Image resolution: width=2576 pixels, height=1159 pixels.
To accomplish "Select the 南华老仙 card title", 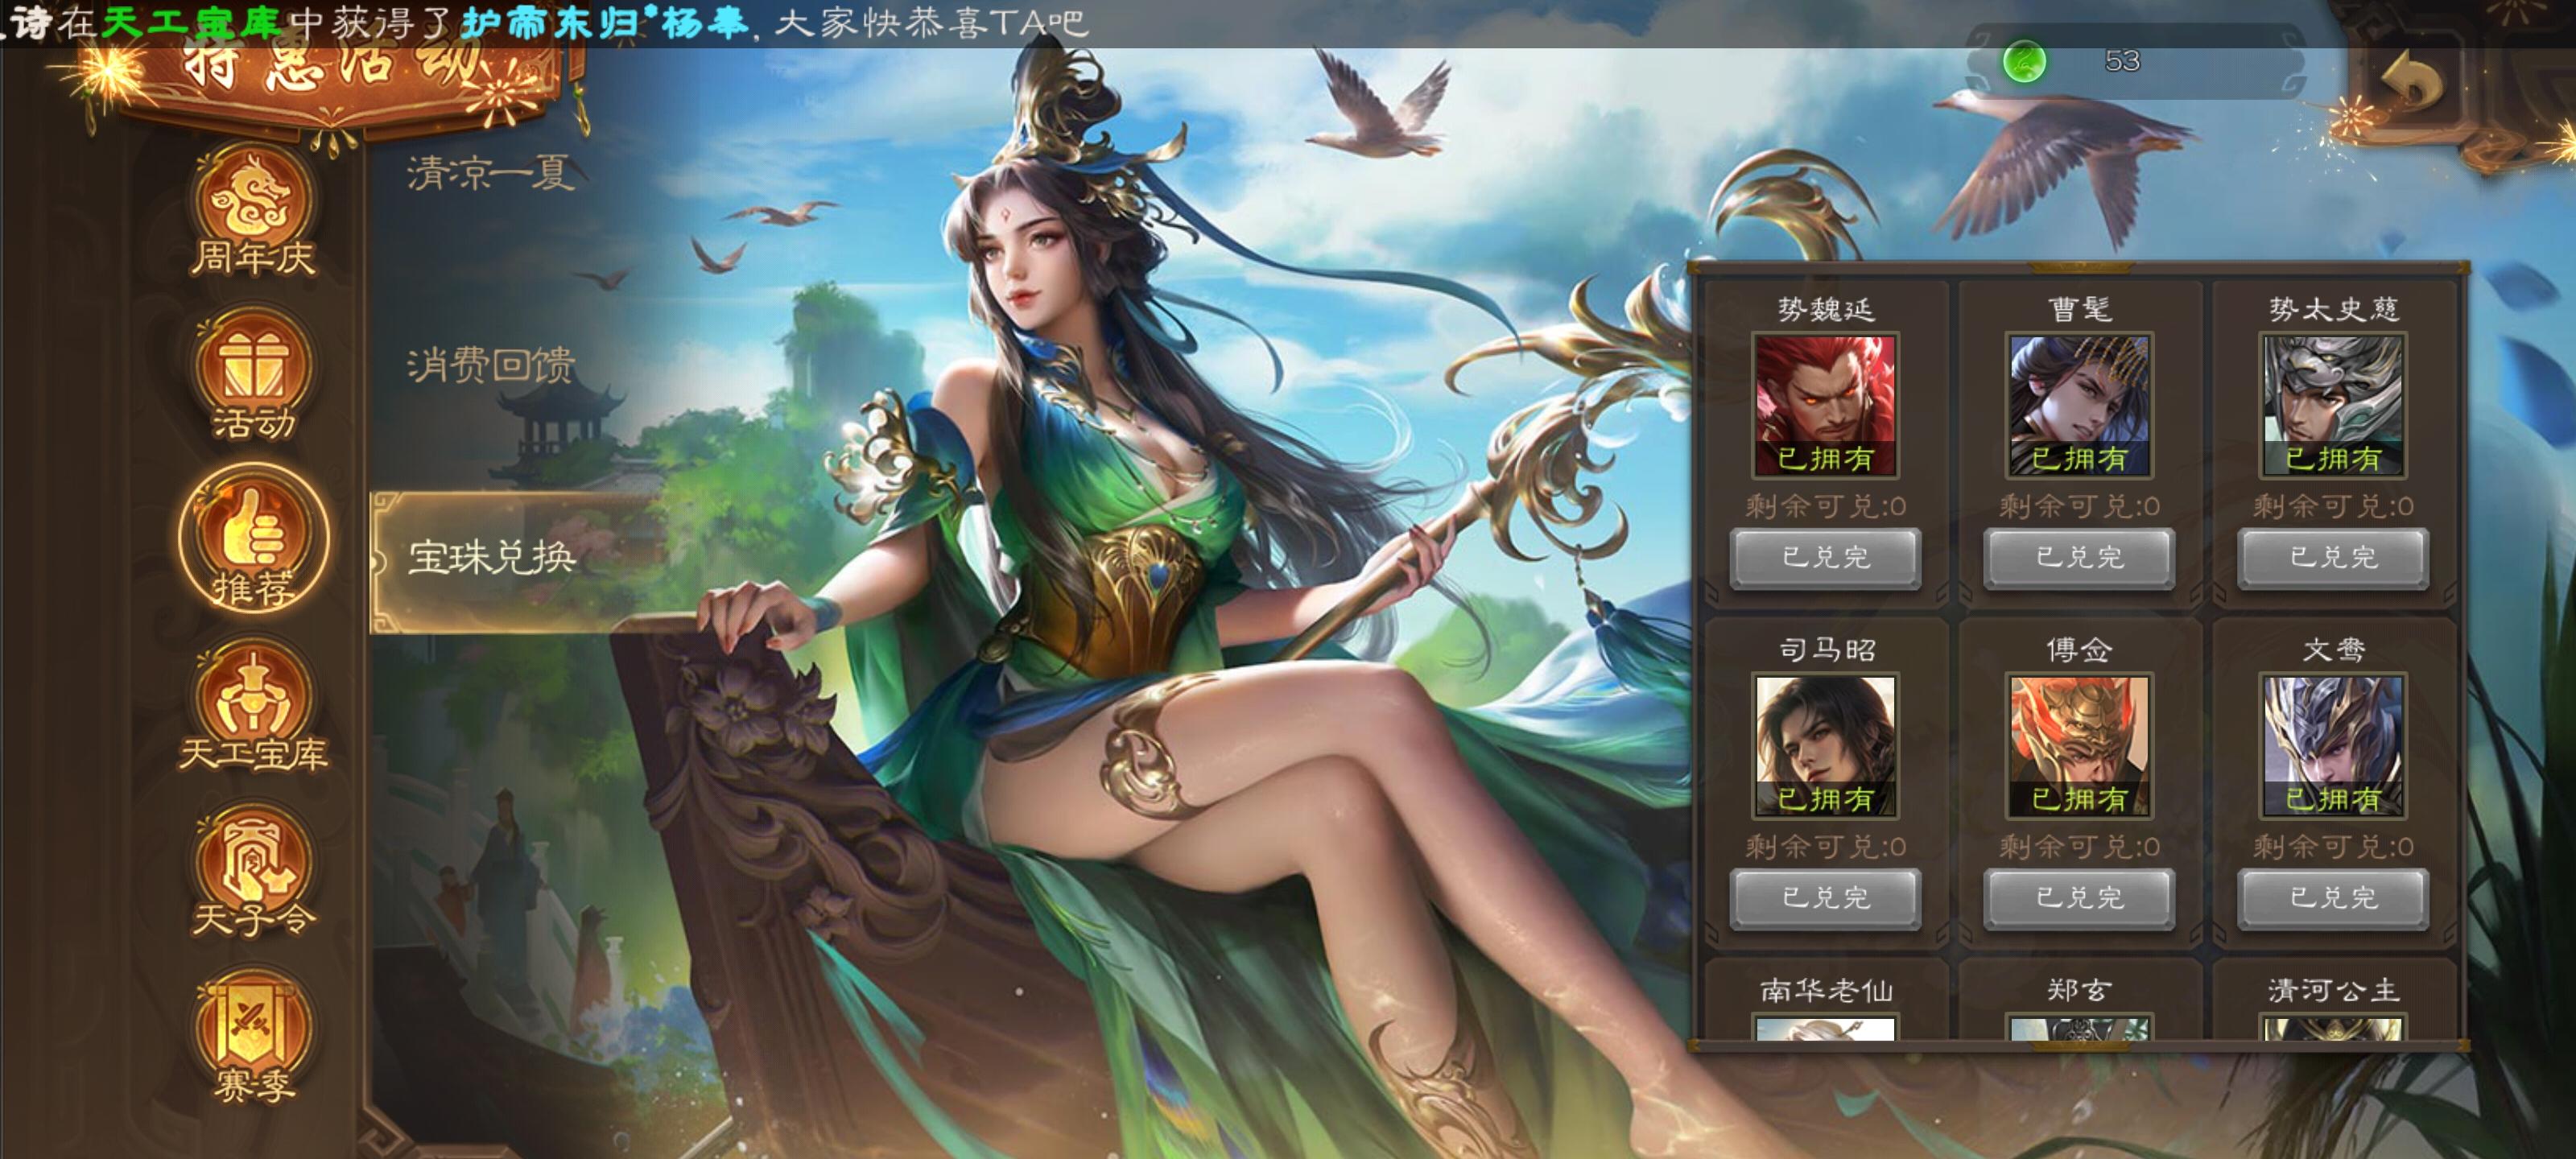I will 1826,990.
